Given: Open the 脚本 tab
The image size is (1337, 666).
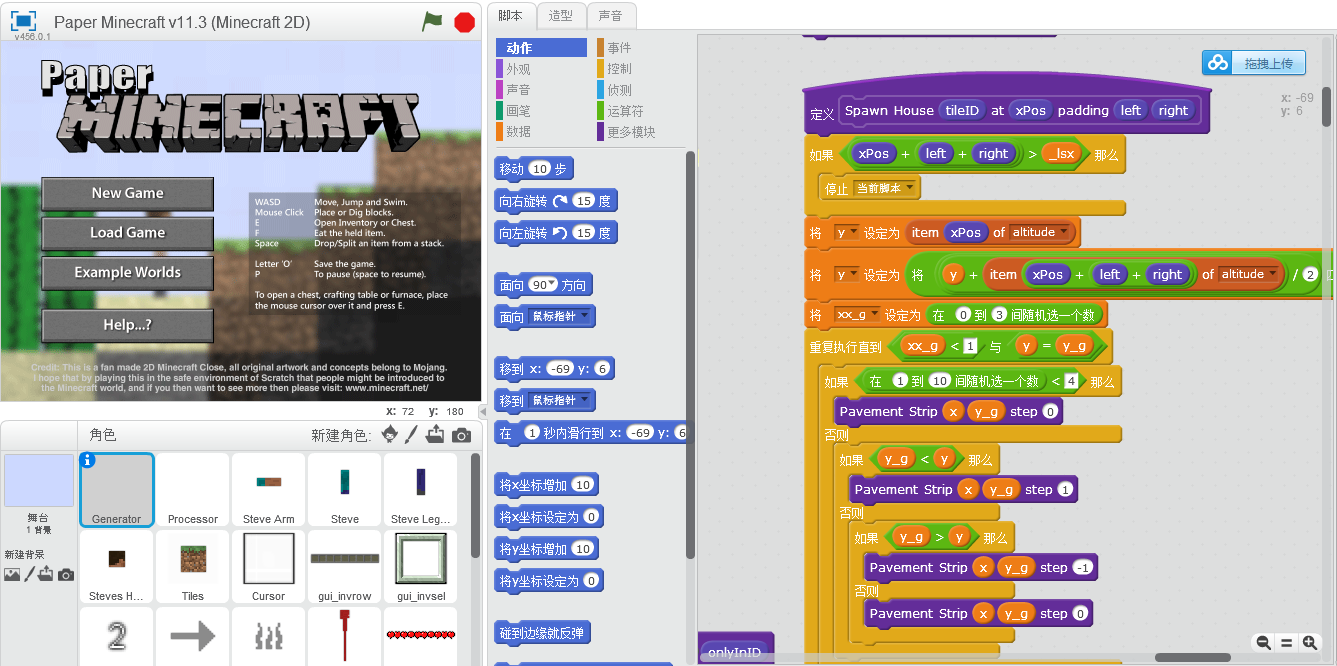Looking at the screenshot, I should (510, 15).
